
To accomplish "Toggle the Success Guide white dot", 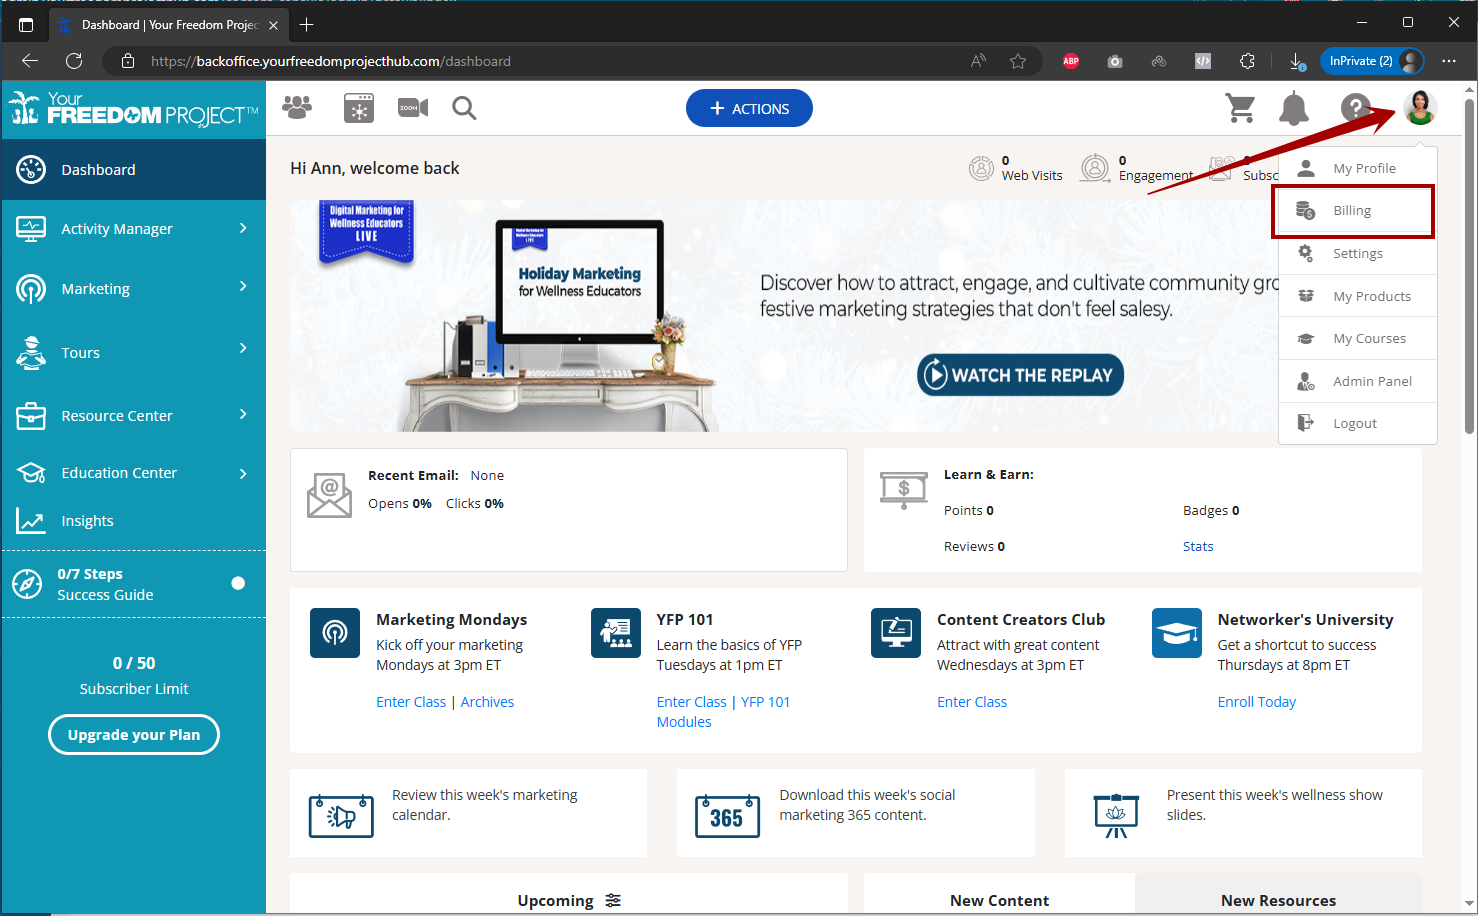I will (238, 583).
